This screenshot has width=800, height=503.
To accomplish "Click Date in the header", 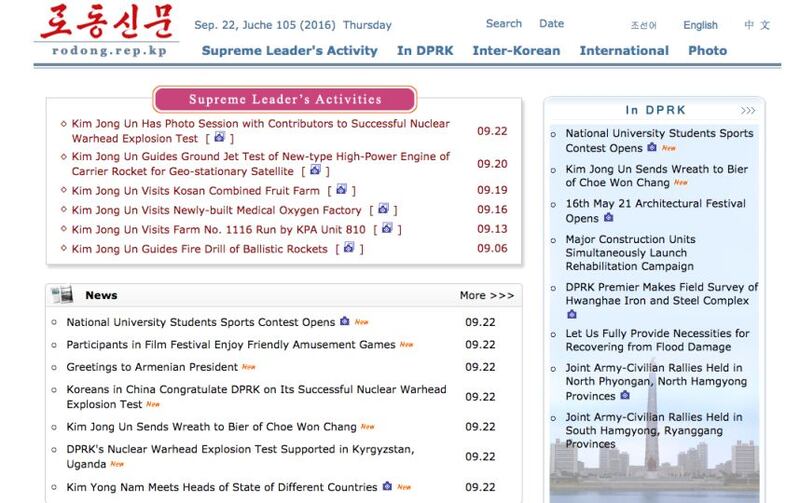I will point(552,23).
